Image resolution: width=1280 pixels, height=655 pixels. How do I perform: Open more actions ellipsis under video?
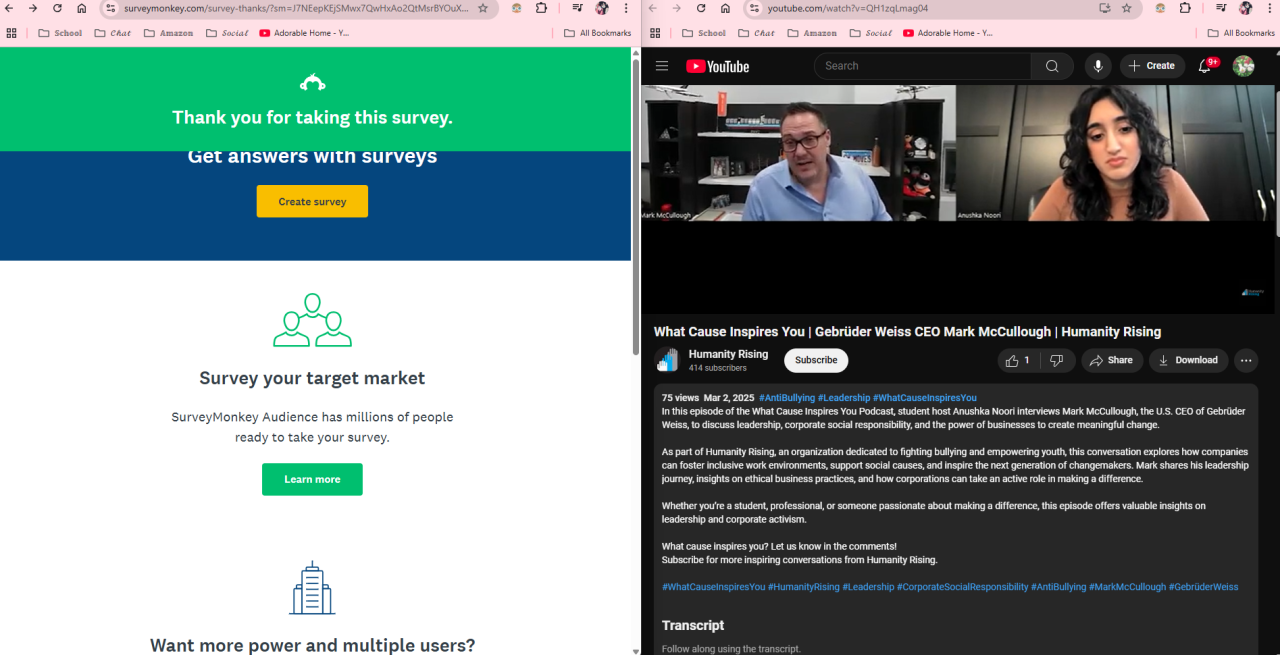1246,360
